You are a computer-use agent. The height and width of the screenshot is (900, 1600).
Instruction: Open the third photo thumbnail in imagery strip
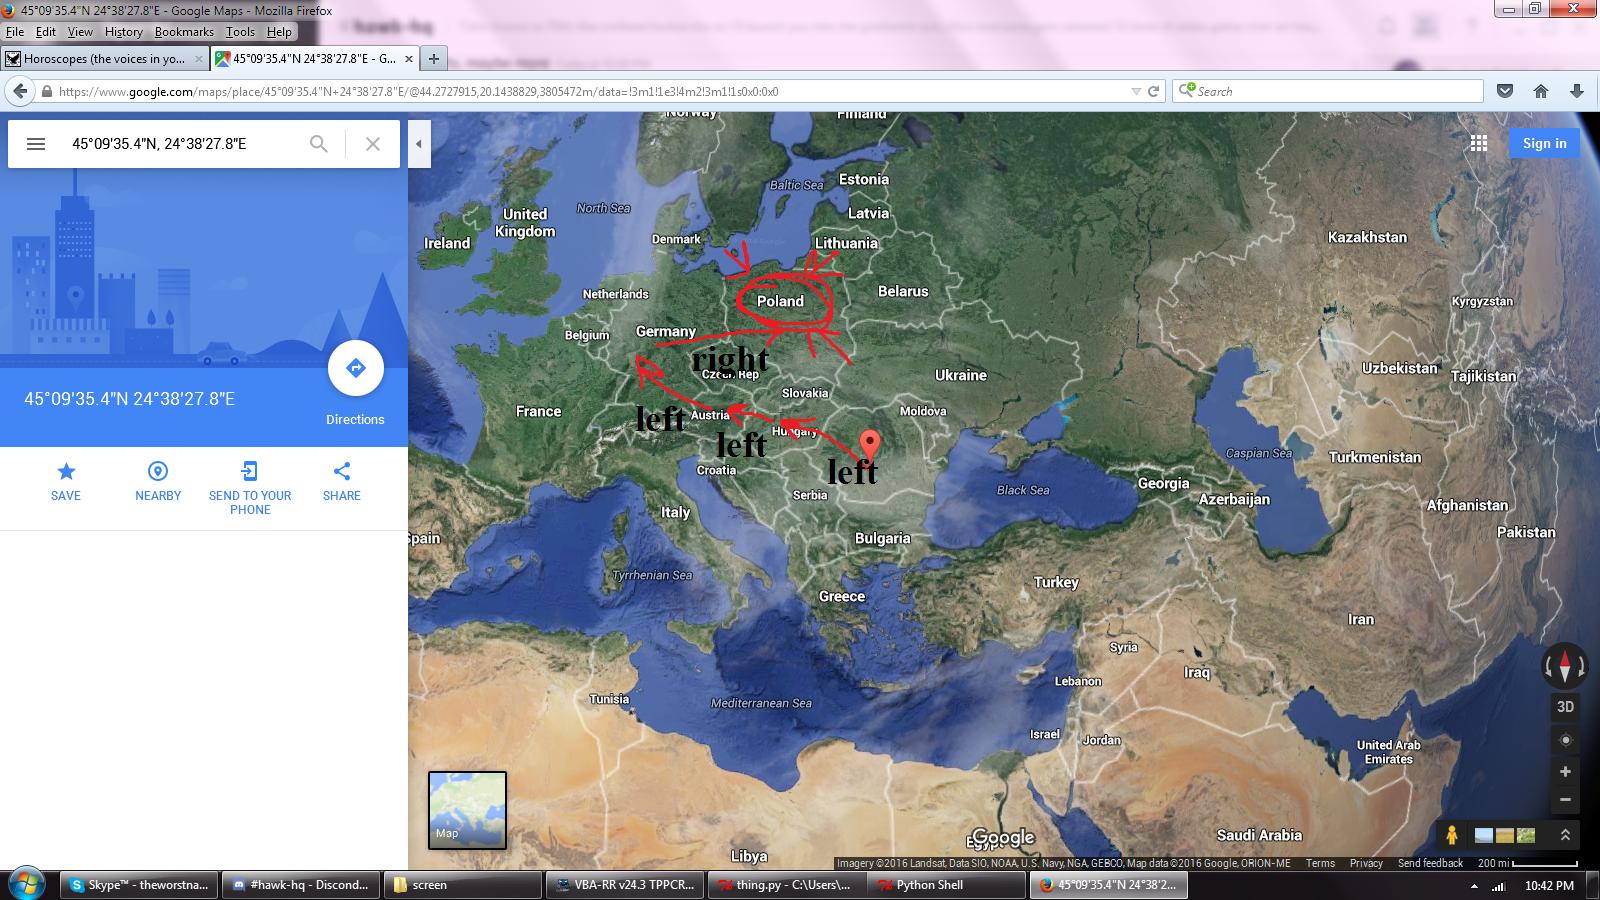1526,835
